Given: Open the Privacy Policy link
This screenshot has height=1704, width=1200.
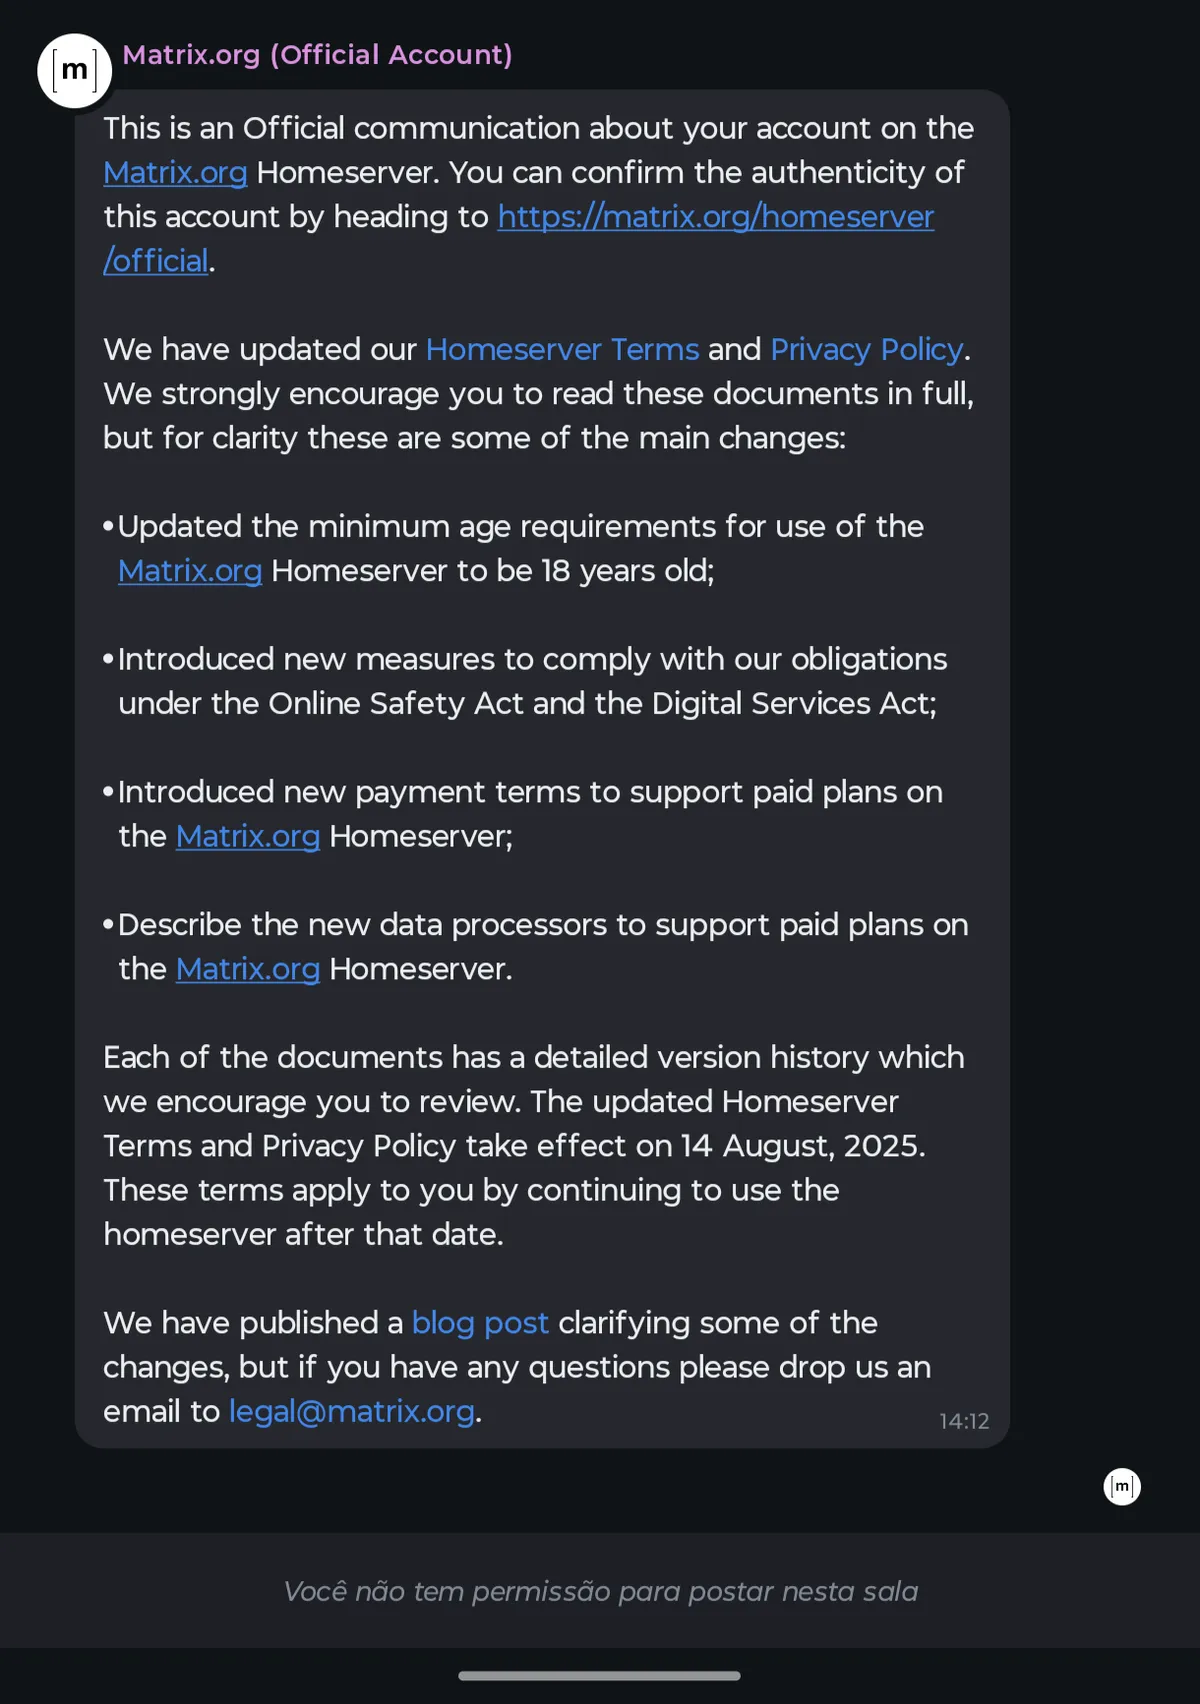Looking at the screenshot, I should (x=866, y=350).
